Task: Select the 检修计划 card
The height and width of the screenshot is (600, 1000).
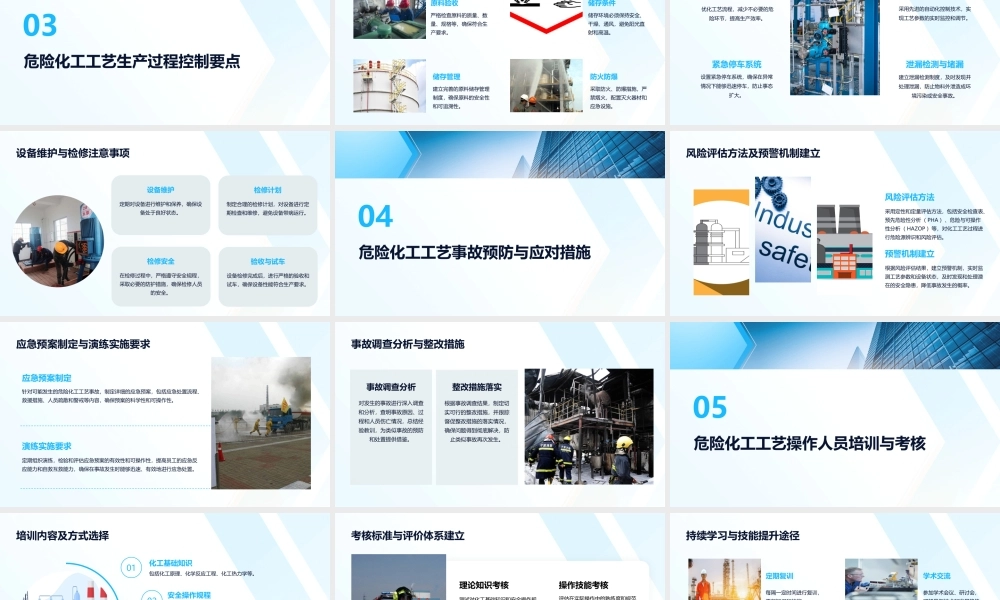Action: (268, 205)
